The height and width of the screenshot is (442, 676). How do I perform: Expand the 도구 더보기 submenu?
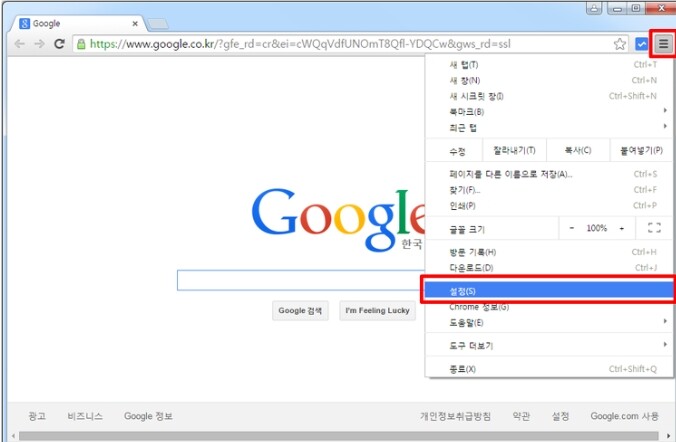pos(548,345)
